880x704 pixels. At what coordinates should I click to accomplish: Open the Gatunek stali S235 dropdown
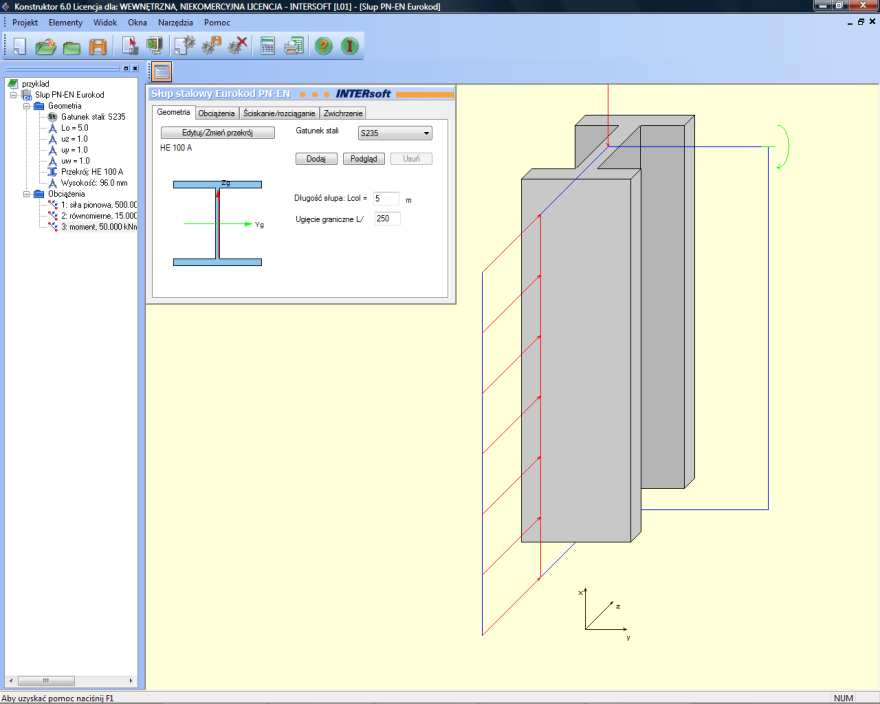click(x=395, y=133)
